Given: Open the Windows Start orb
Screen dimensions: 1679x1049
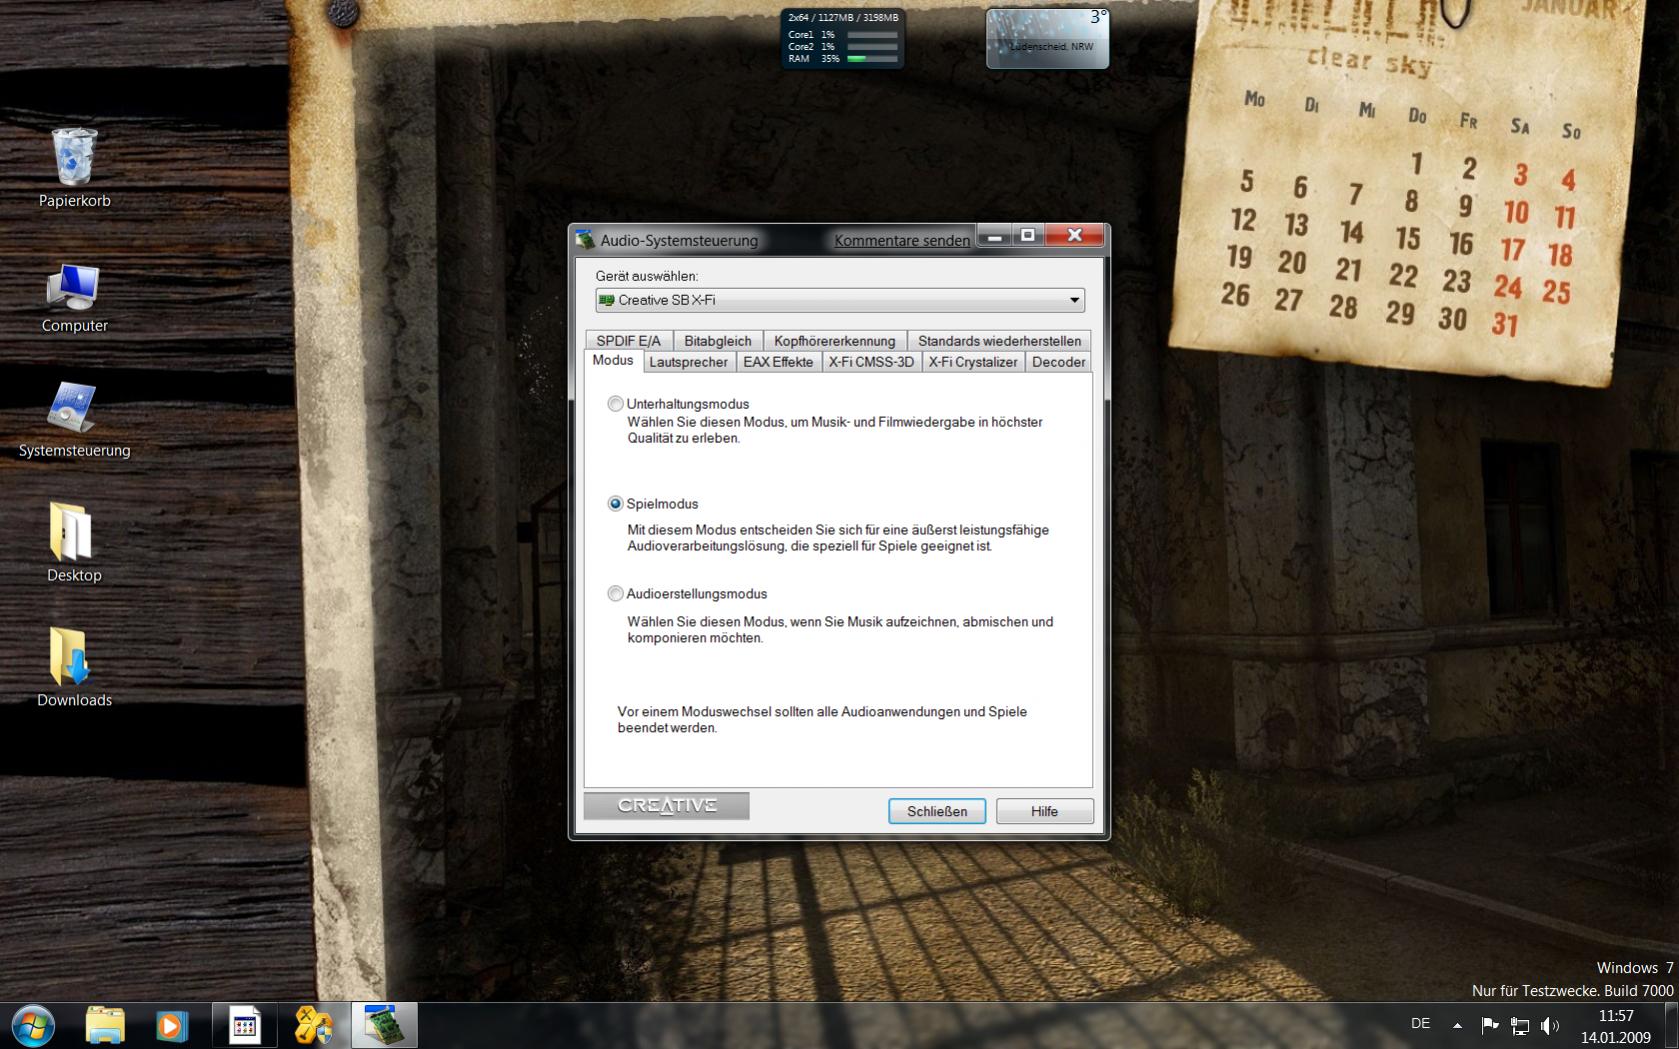Looking at the screenshot, I should pos(33,1026).
